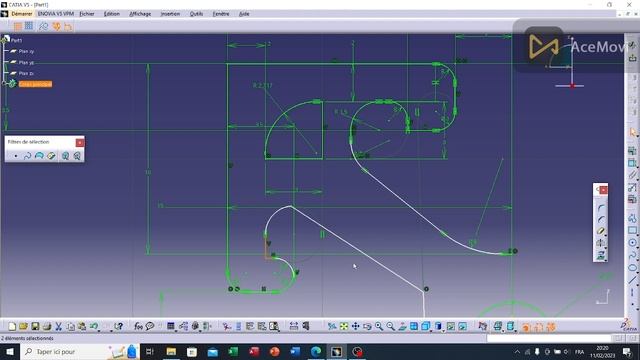The width and height of the screenshot is (640, 360).
Task: Select the Rotate view tool
Action: 367,326
